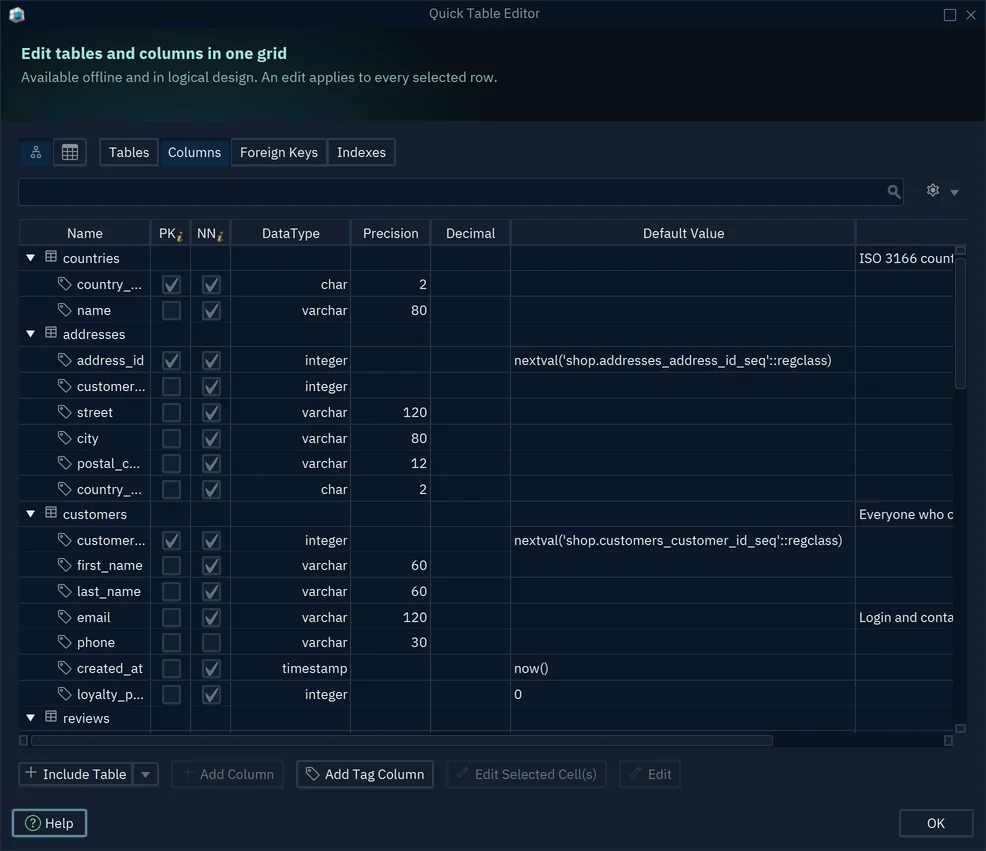Click tag icon of first_name column
Image resolution: width=986 pixels, height=851 pixels.
coord(64,564)
